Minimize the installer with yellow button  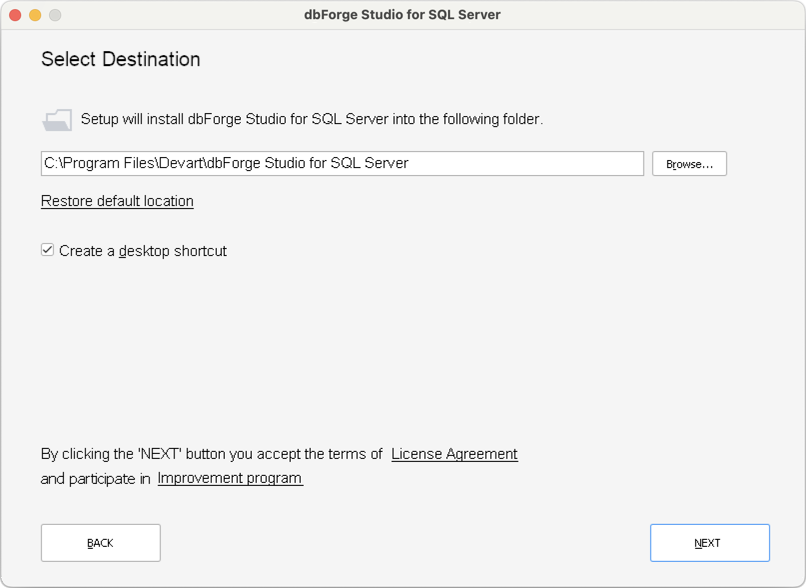coord(35,15)
